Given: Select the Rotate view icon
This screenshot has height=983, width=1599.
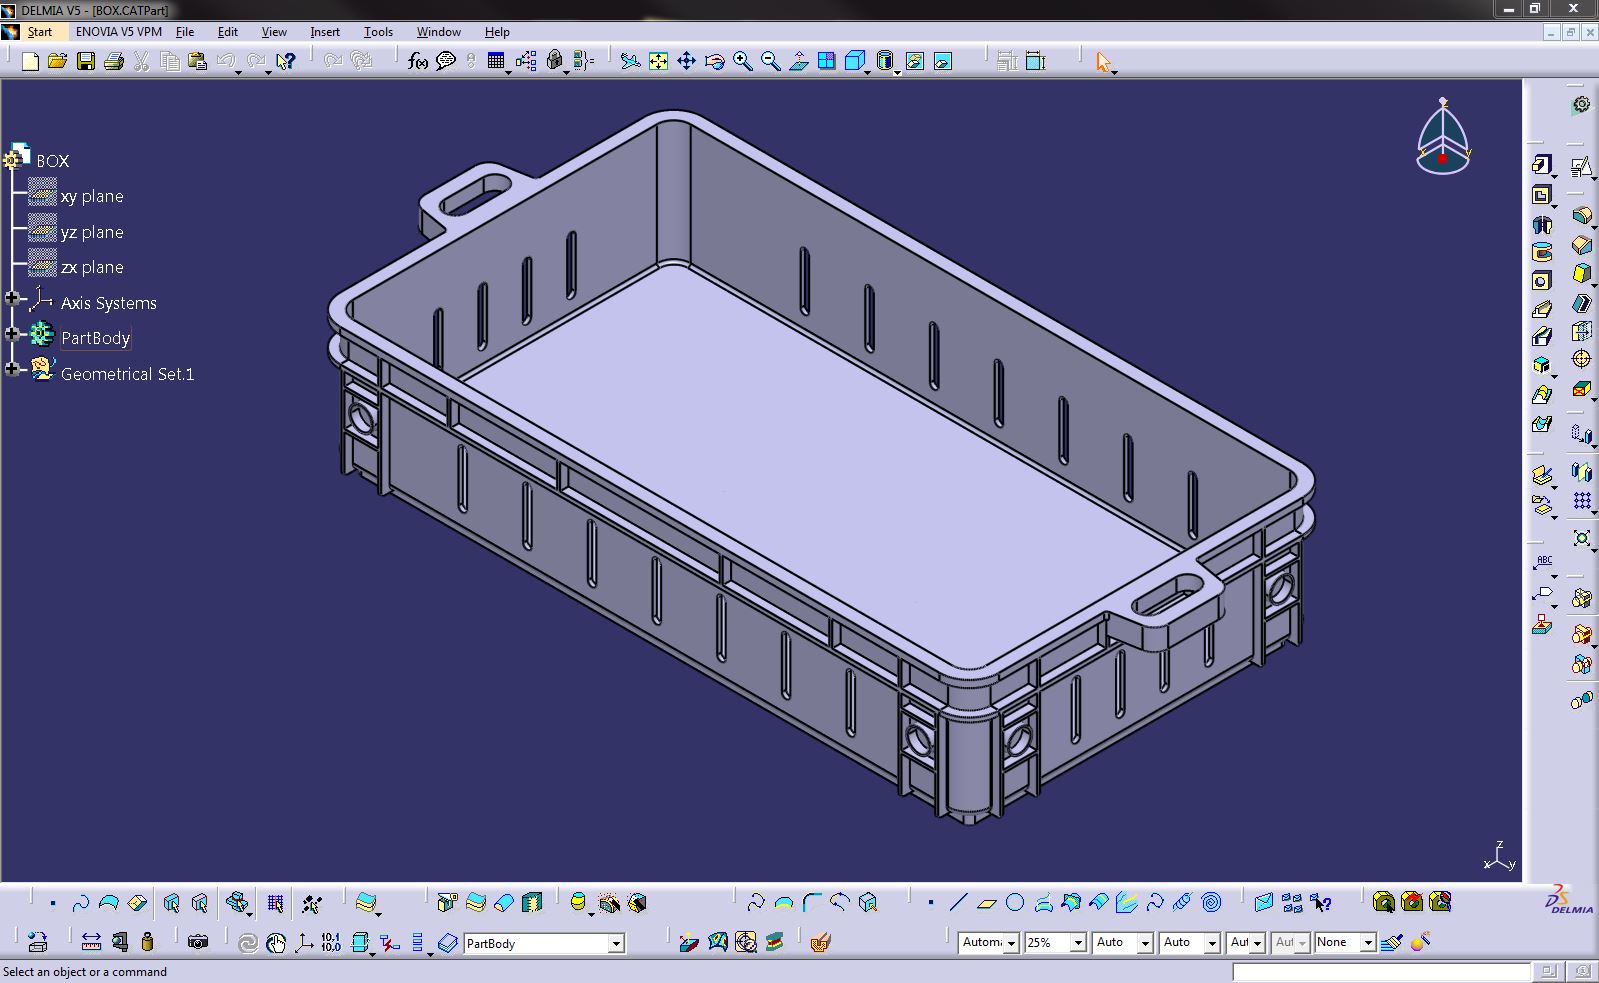Looking at the screenshot, I should pos(714,61).
